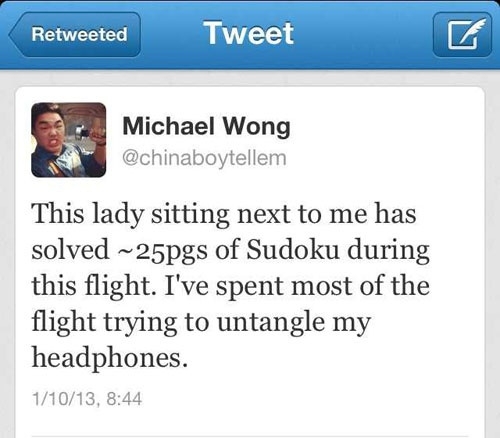Tap the line 'this flight. I've spent most'
500x438 pixels.
point(231,286)
